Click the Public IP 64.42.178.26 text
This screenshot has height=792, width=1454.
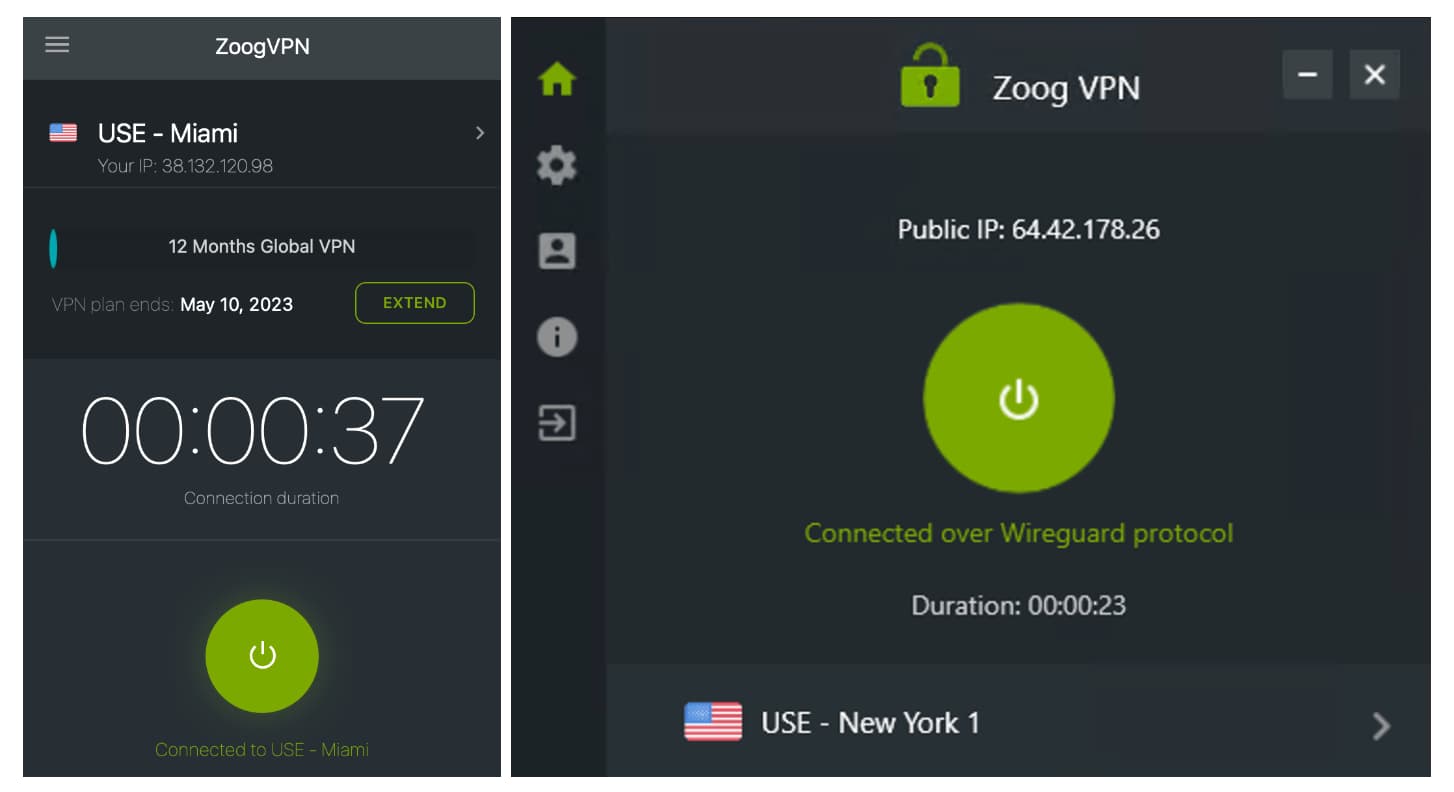(x=1029, y=229)
